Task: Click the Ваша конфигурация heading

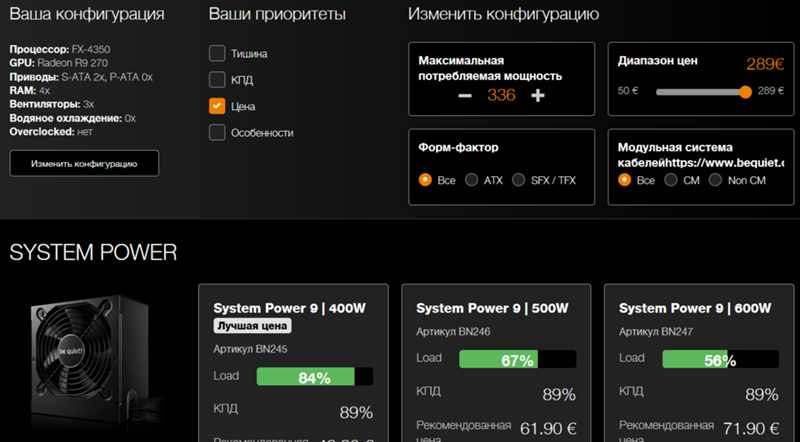Action: coord(87,14)
